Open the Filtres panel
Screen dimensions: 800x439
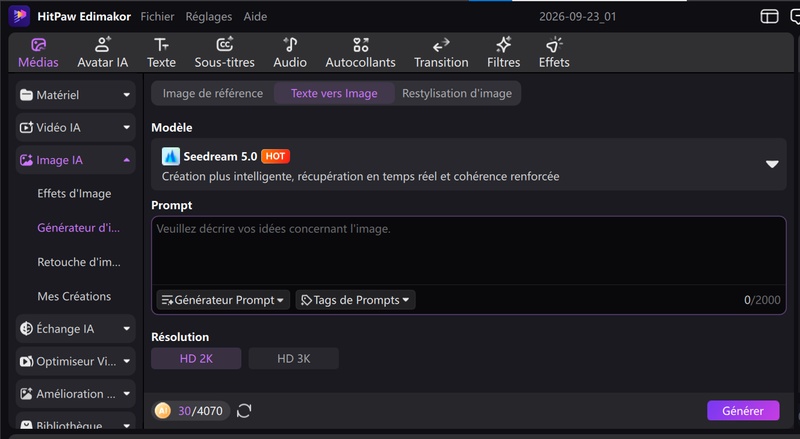tap(504, 53)
